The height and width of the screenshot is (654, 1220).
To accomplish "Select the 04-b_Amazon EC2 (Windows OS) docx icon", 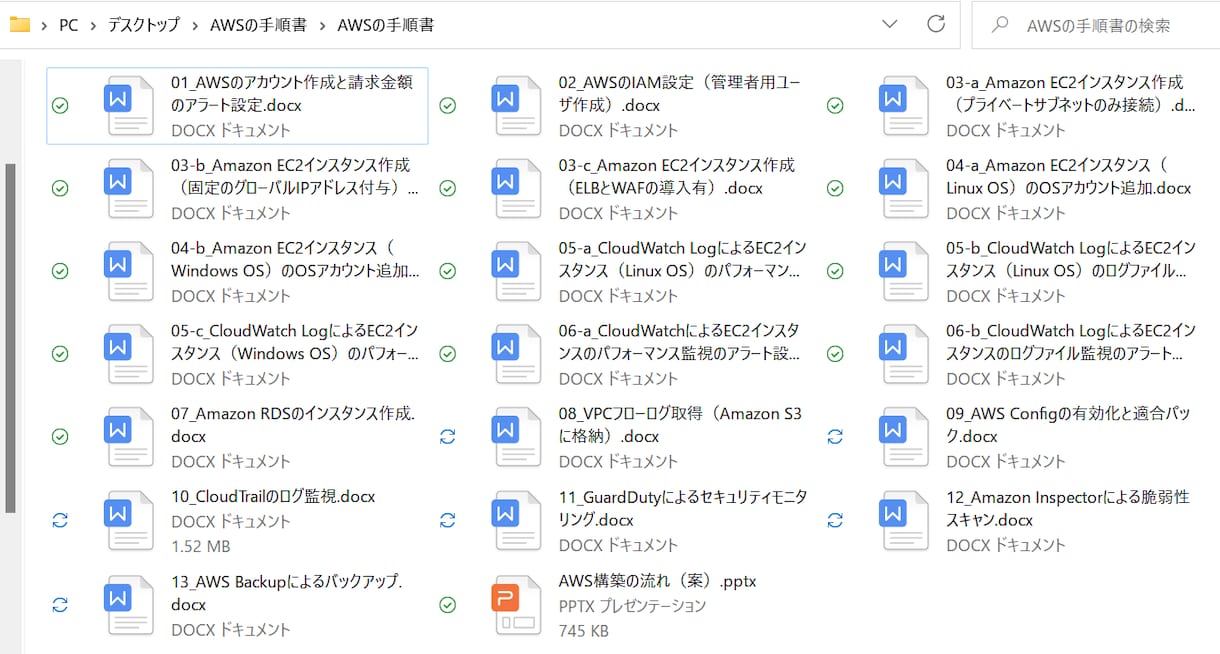I will (129, 271).
